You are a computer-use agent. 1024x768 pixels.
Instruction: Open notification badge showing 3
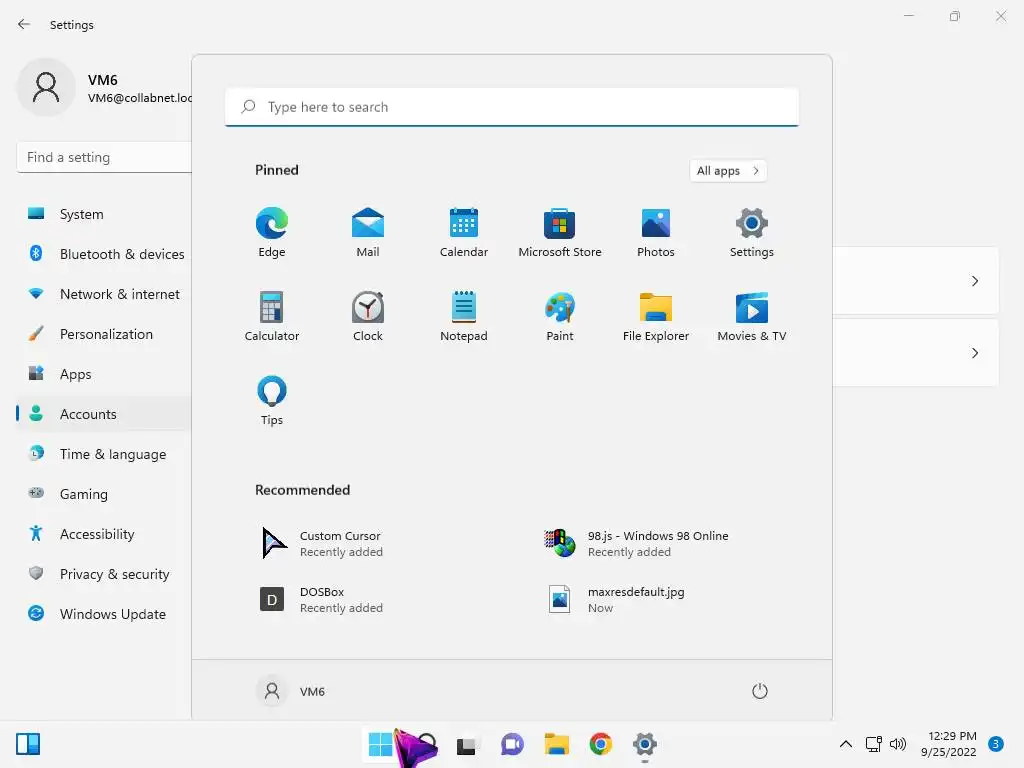pyautogui.click(x=996, y=744)
